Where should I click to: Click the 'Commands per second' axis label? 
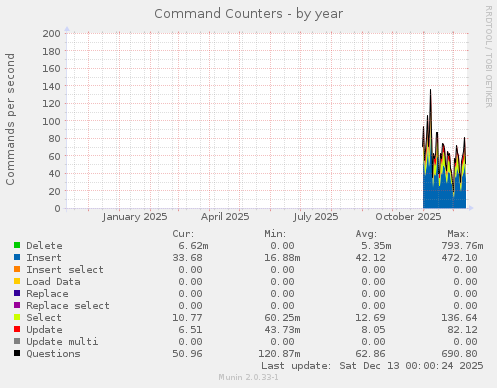point(10,119)
